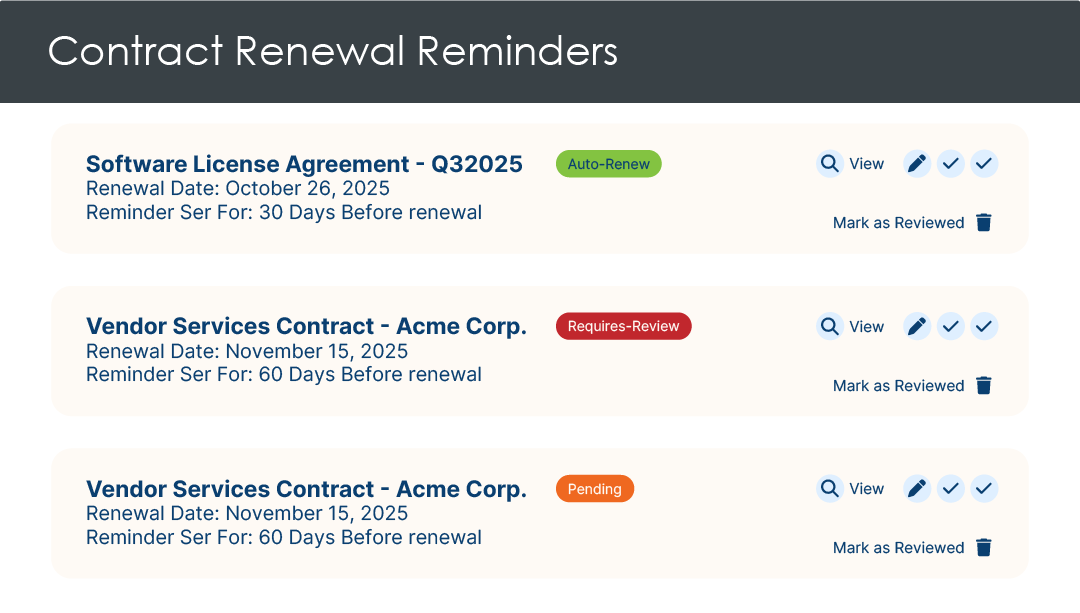Click the delete trash icon on the Pending contract

(x=984, y=548)
